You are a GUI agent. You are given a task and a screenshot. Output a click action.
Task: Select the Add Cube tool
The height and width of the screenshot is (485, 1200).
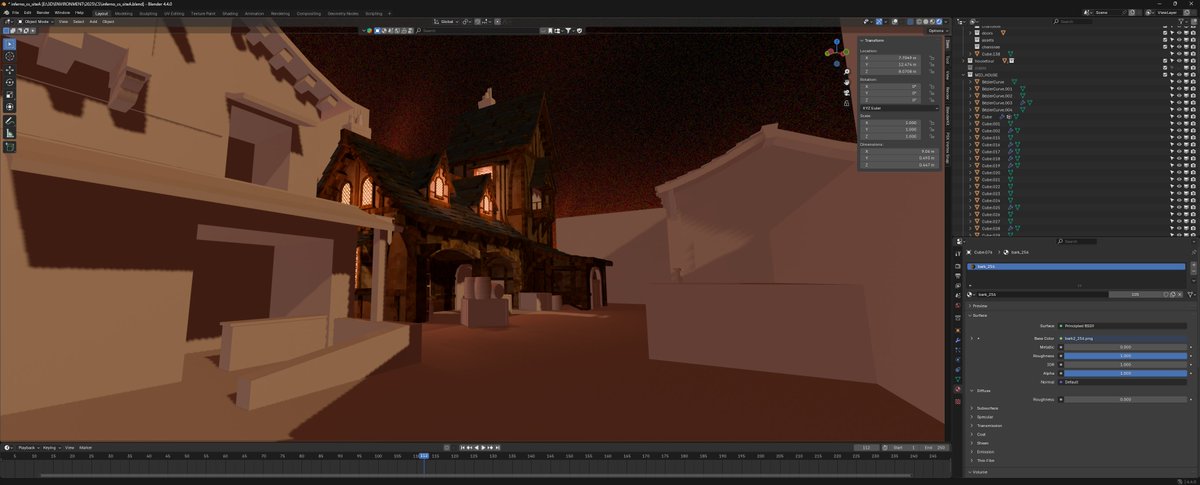pos(10,146)
